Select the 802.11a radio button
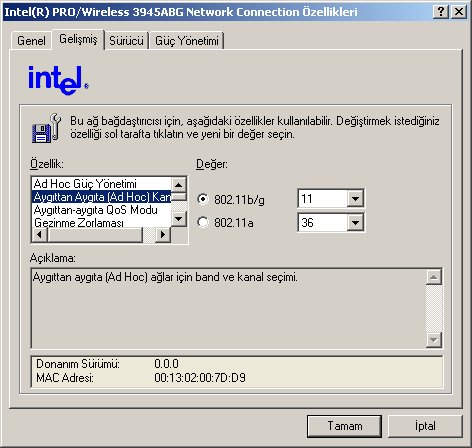This screenshot has height=448, width=472. click(x=203, y=222)
